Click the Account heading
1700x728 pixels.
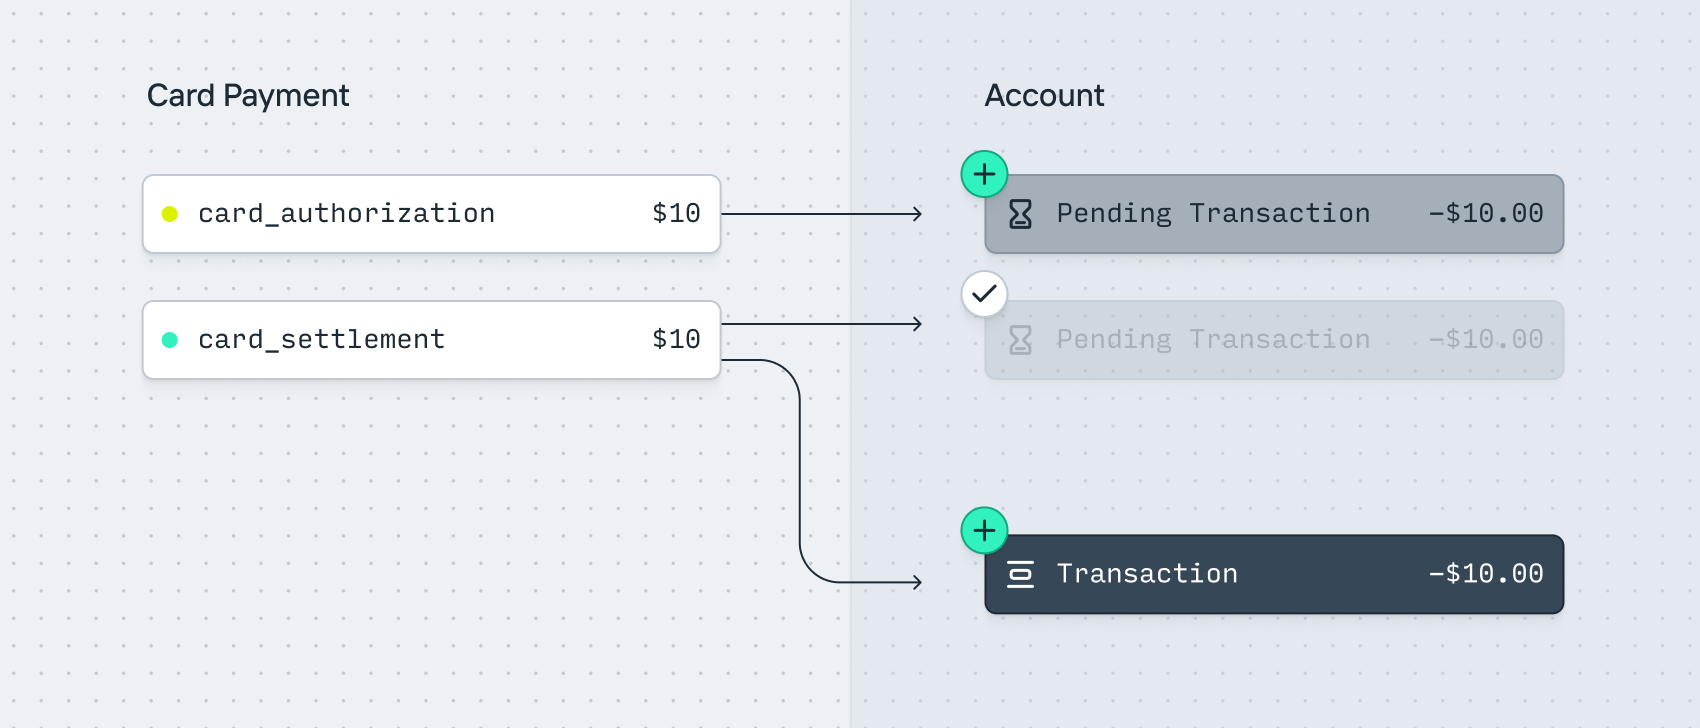(1044, 96)
